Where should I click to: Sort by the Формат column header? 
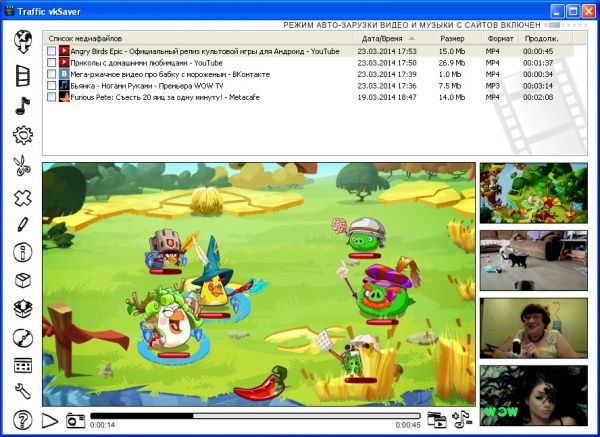(500, 38)
